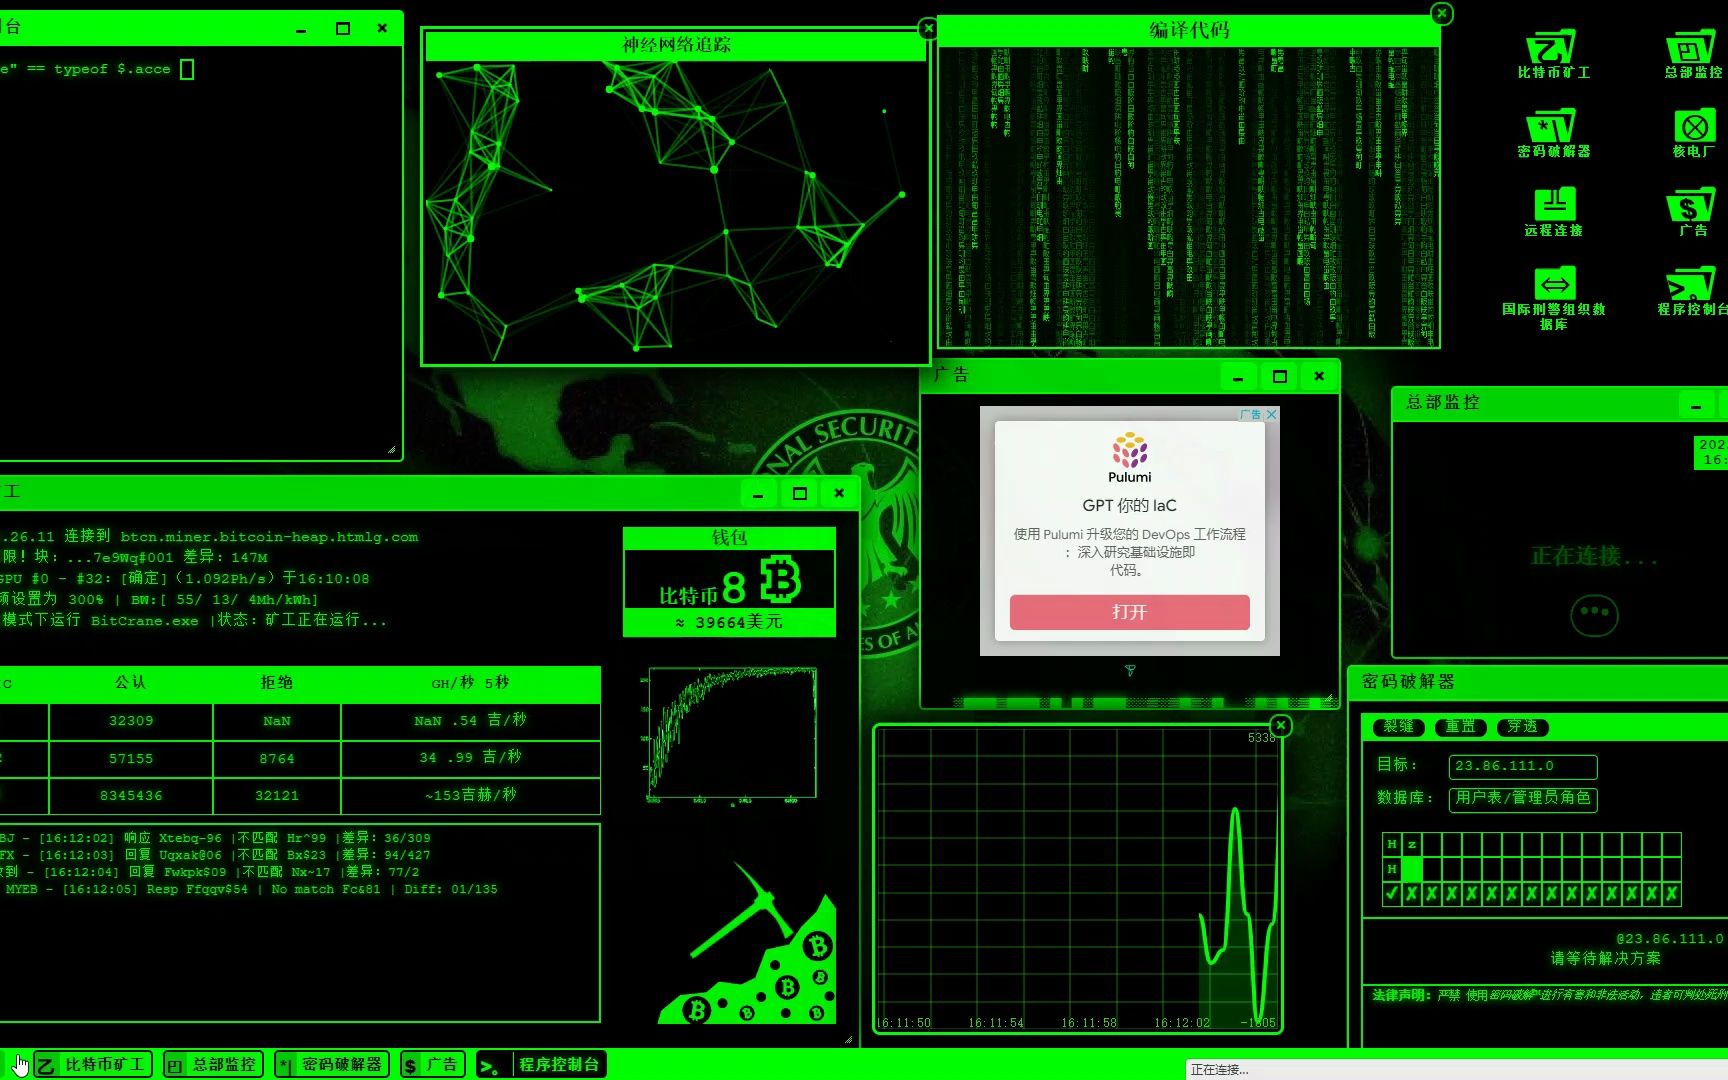Open the 总部监控 desktop icon

pos(1692,54)
